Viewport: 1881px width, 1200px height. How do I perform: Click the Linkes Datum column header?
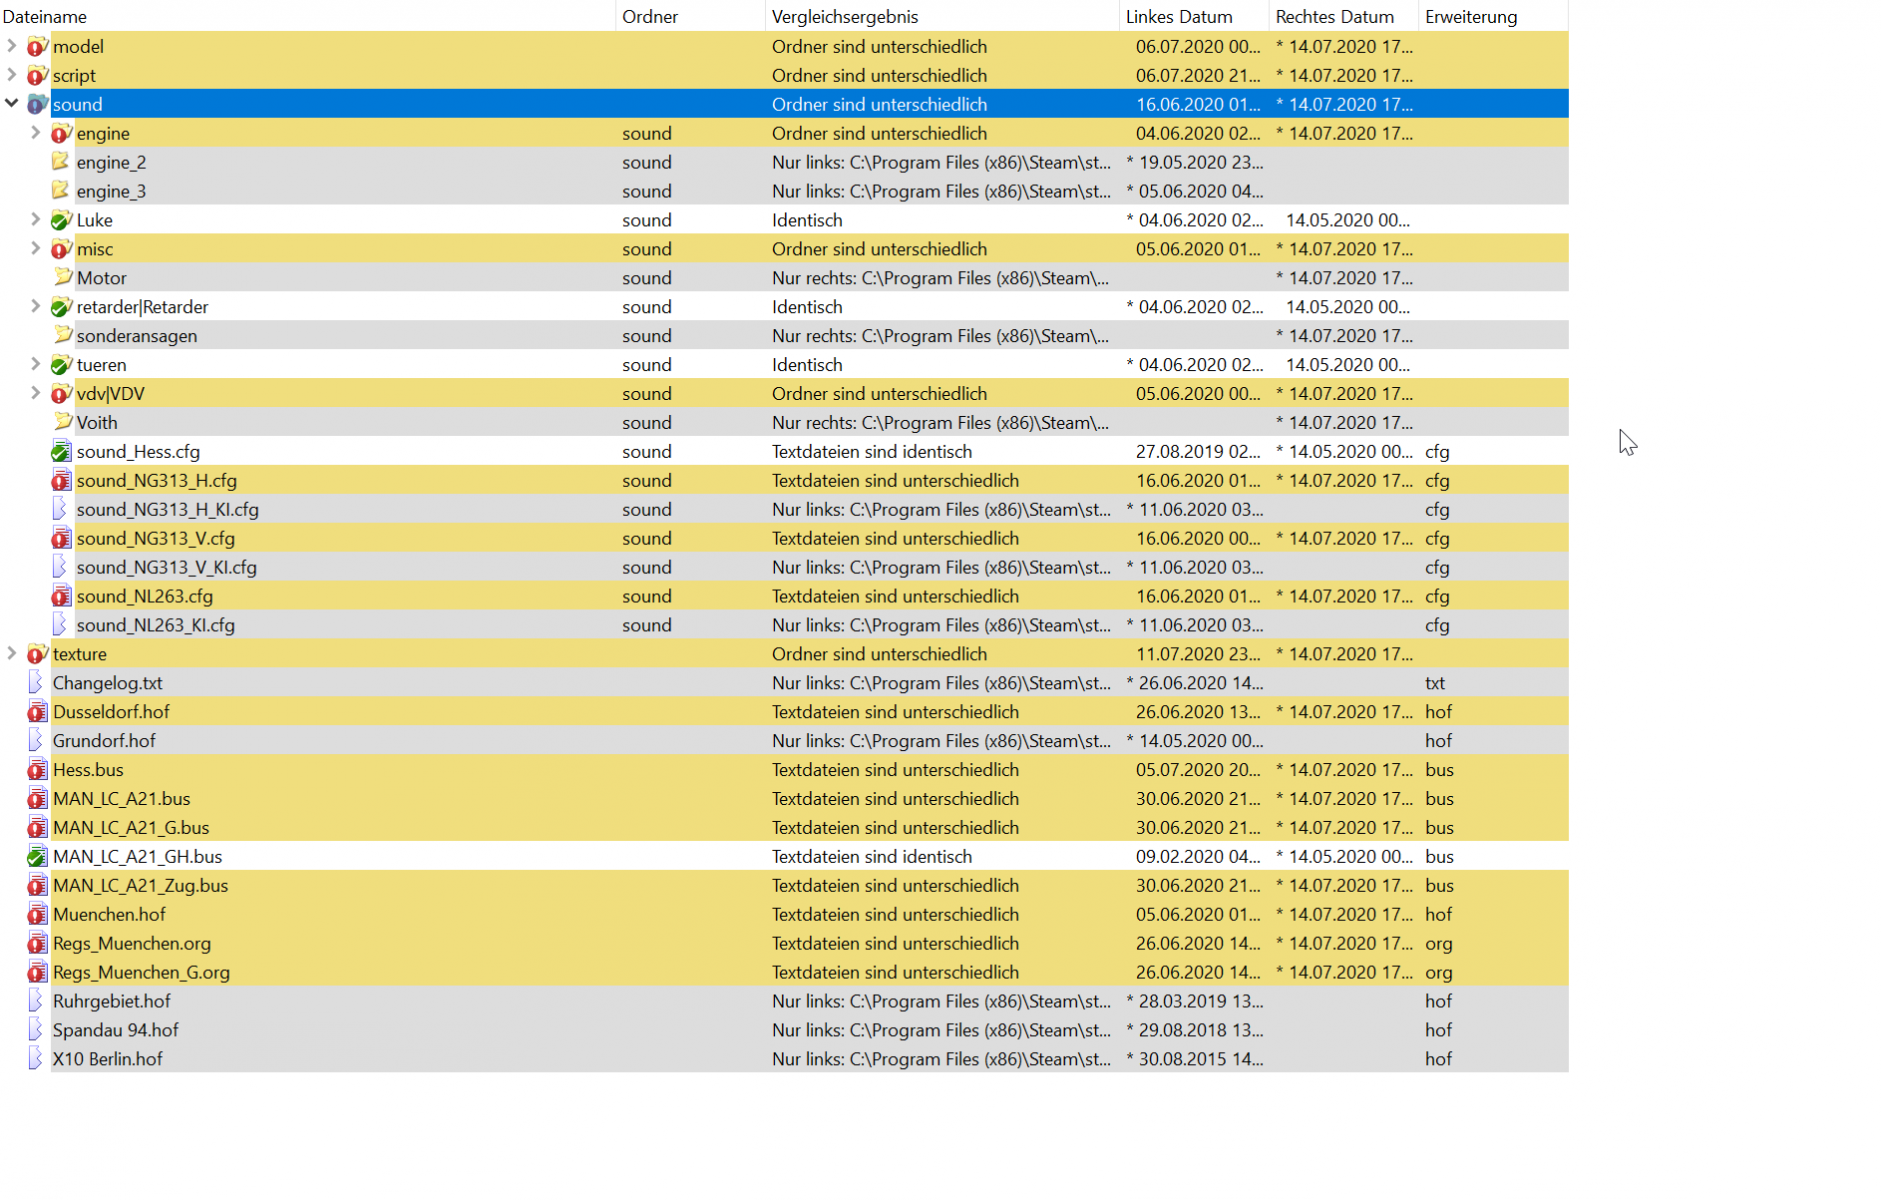pos(1179,17)
